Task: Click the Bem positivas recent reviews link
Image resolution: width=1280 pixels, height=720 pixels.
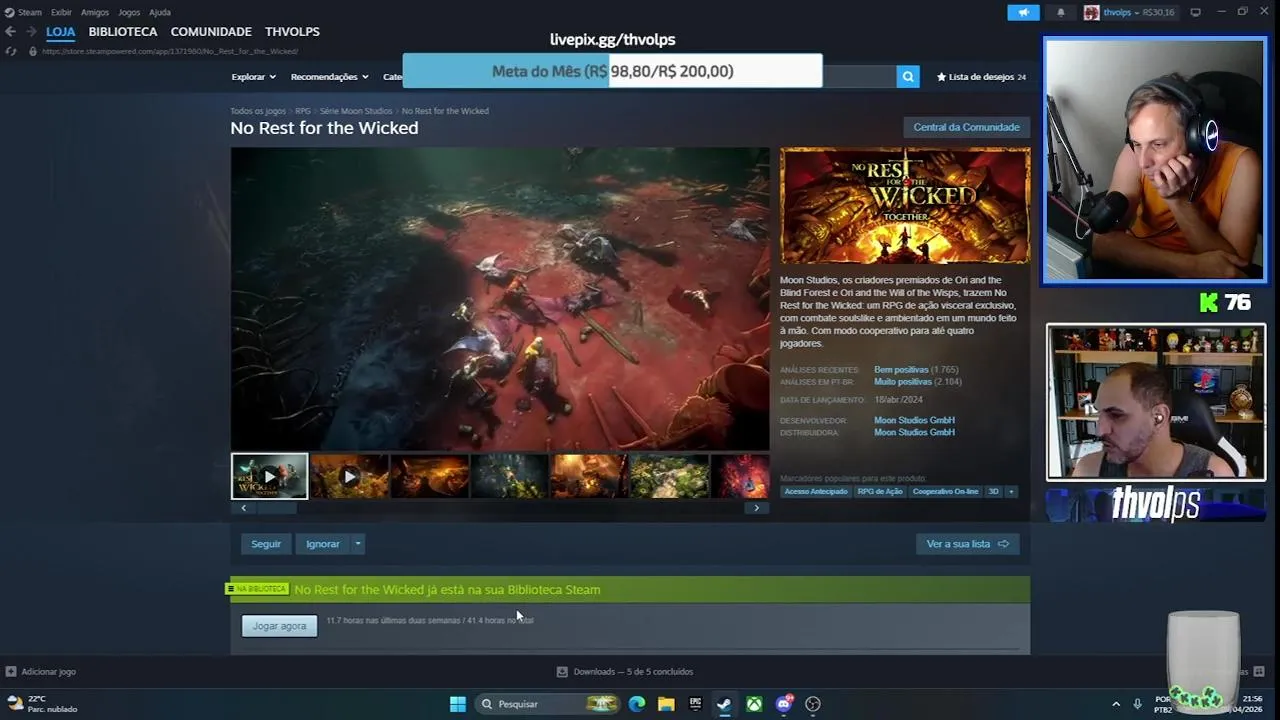Action: [x=901, y=370]
